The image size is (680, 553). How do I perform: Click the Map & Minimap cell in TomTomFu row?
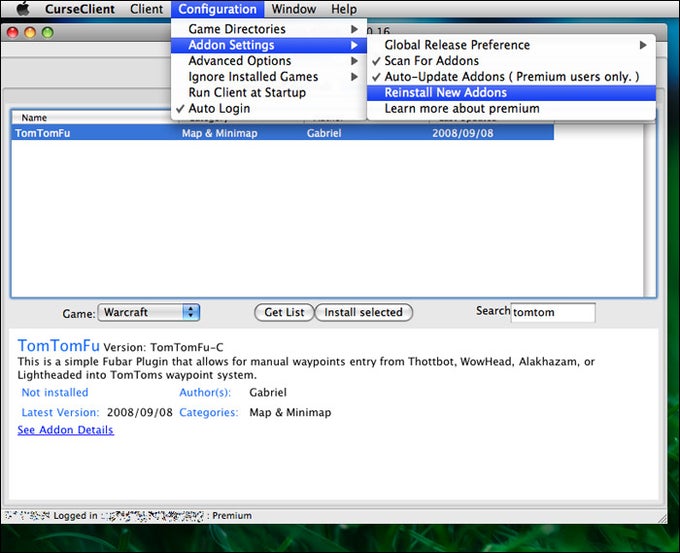tap(219, 133)
